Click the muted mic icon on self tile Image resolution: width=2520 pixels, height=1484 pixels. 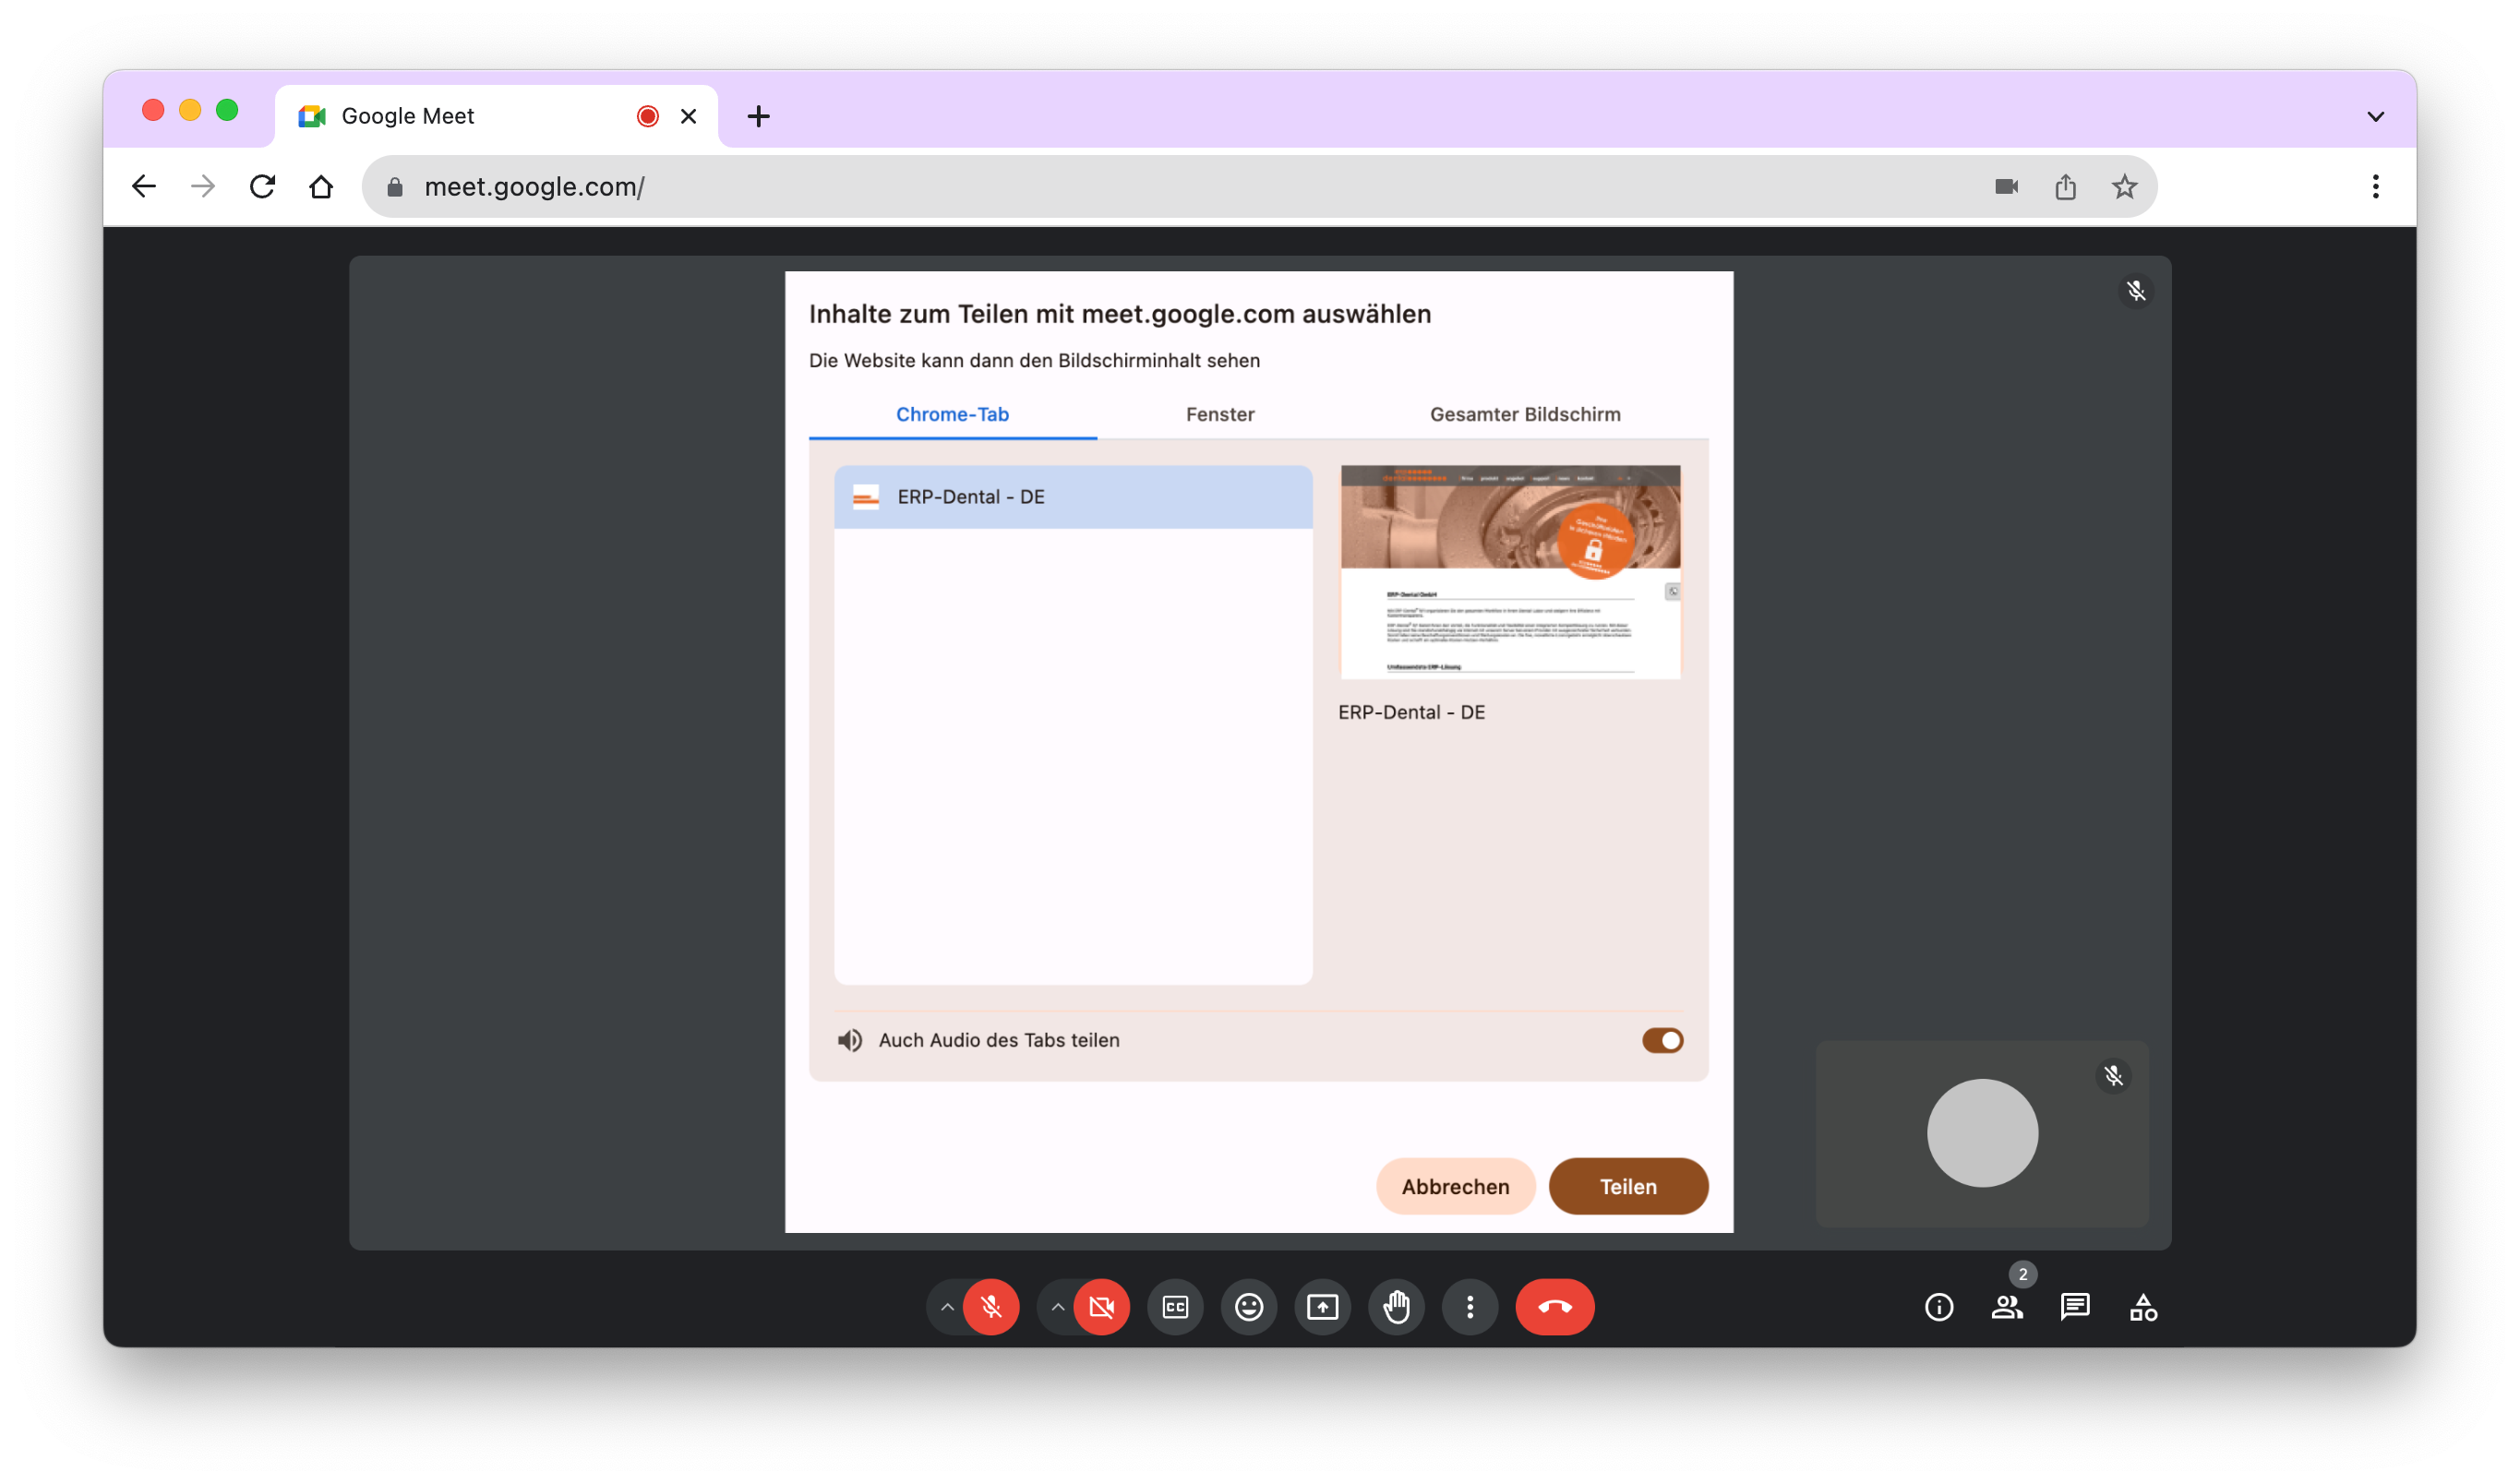(x=2112, y=1075)
